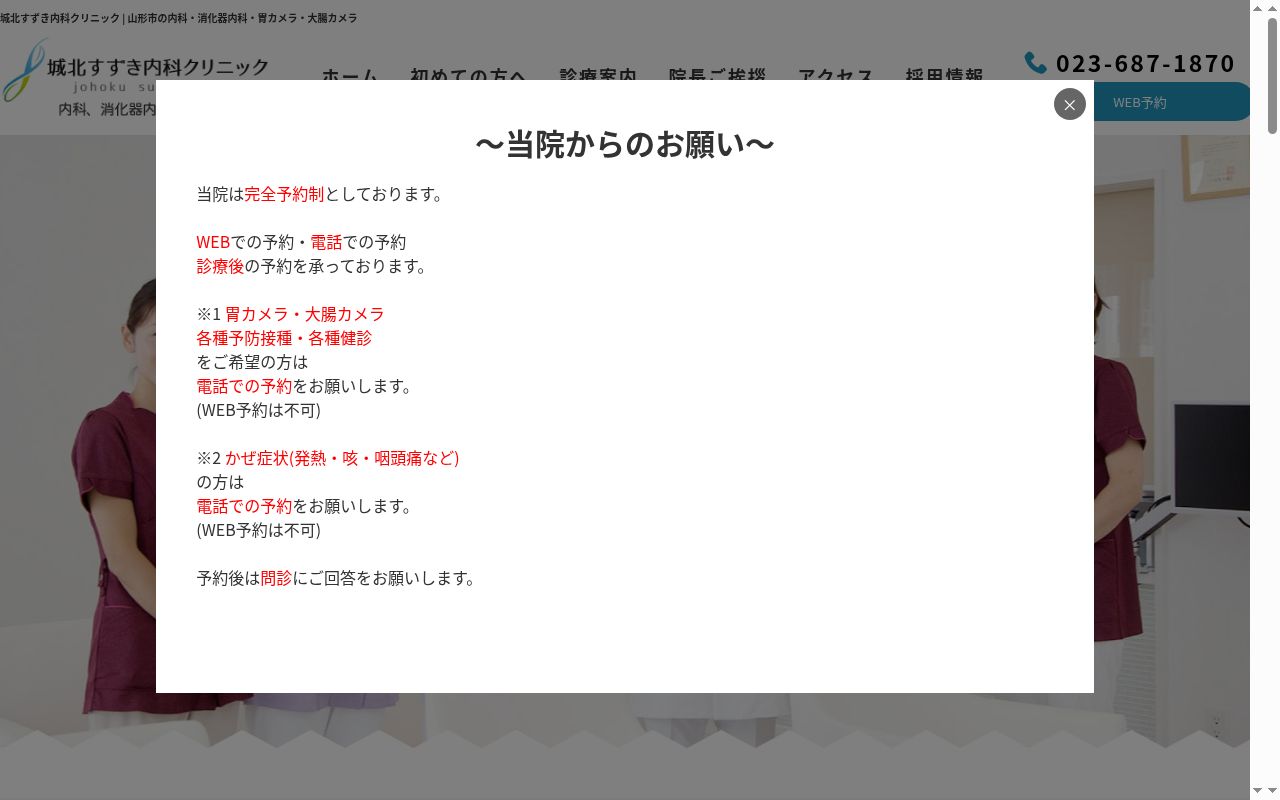Image resolution: width=1280 pixels, height=800 pixels.
Task: Open the 診療案内 menu item
Action: pos(598,74)
